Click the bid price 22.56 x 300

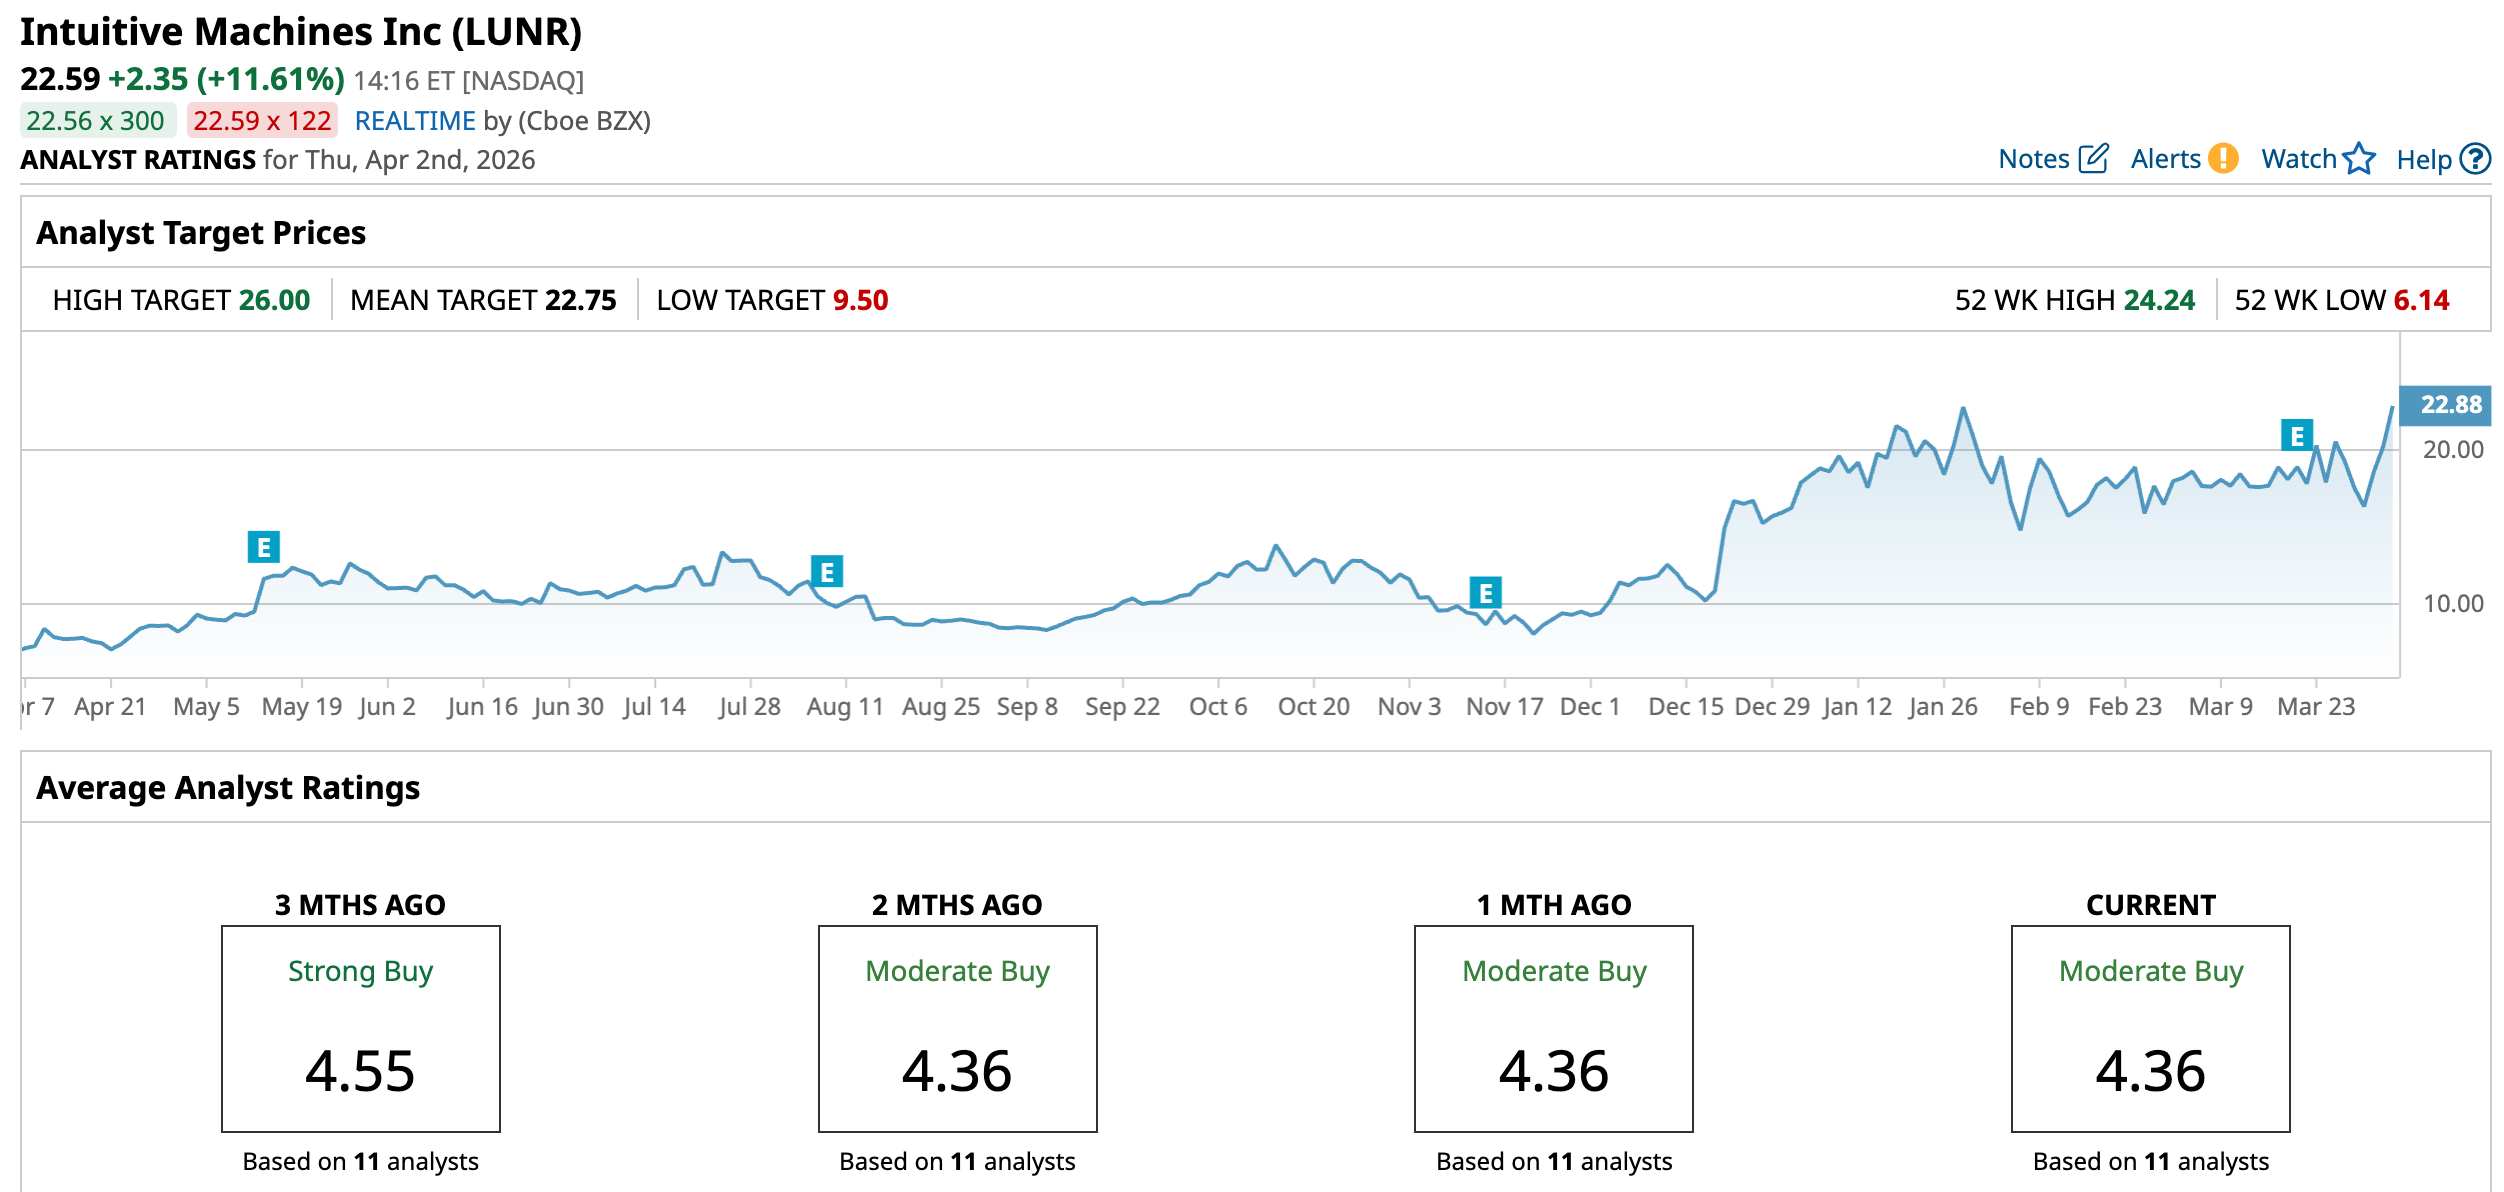[96, 121]
